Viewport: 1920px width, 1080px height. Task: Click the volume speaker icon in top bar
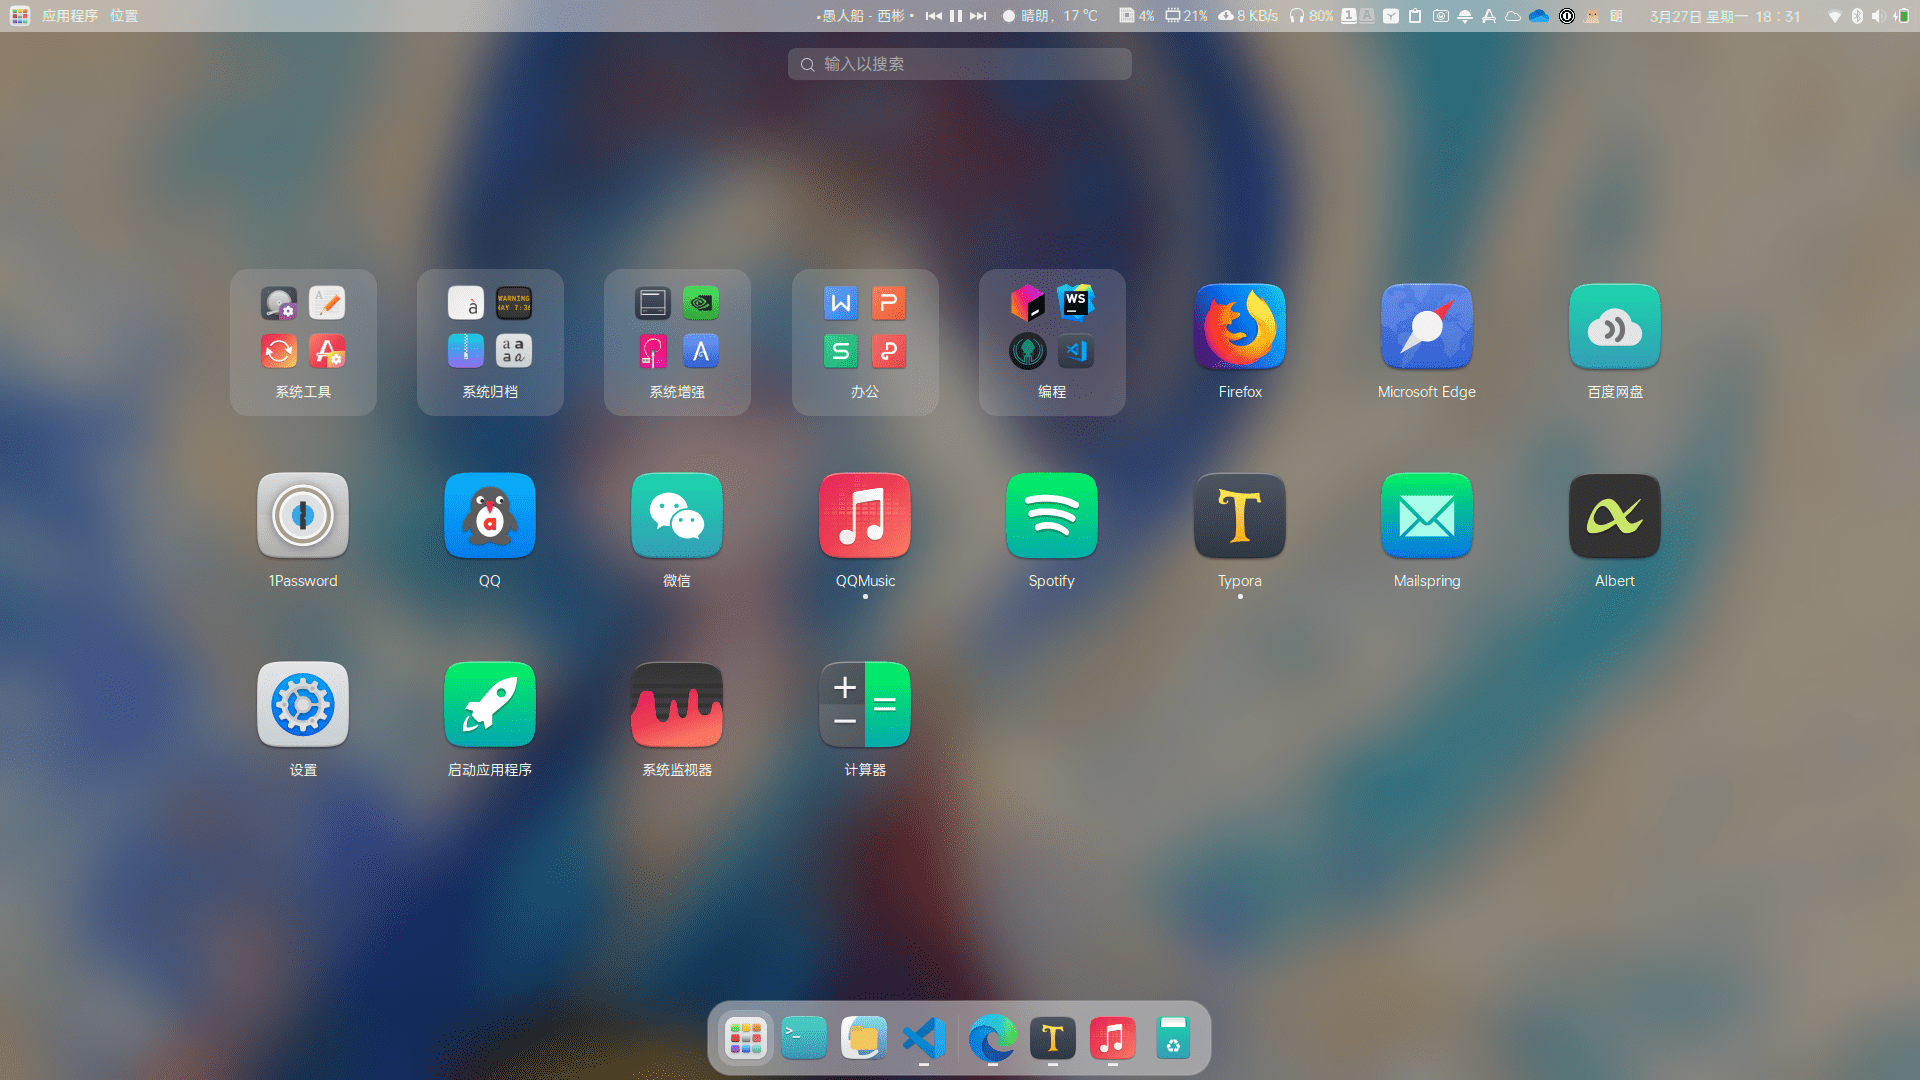pyautogui.click(x=1878, y=16)
